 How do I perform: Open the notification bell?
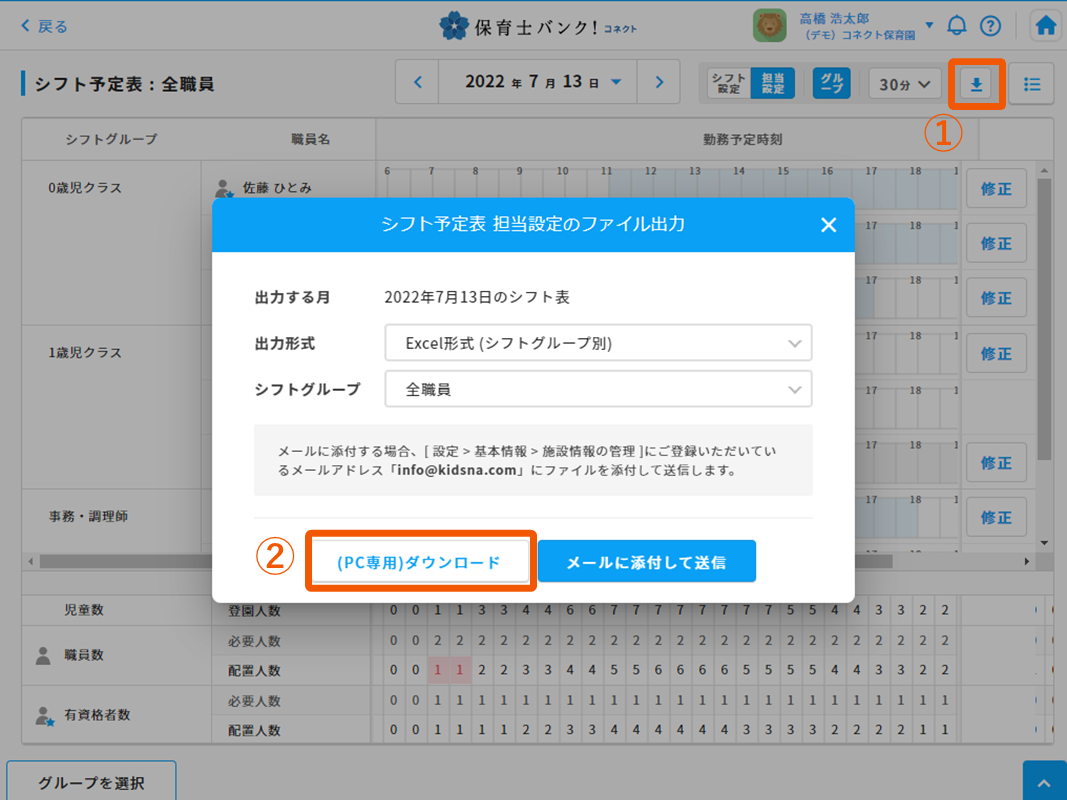coord(957,26)
